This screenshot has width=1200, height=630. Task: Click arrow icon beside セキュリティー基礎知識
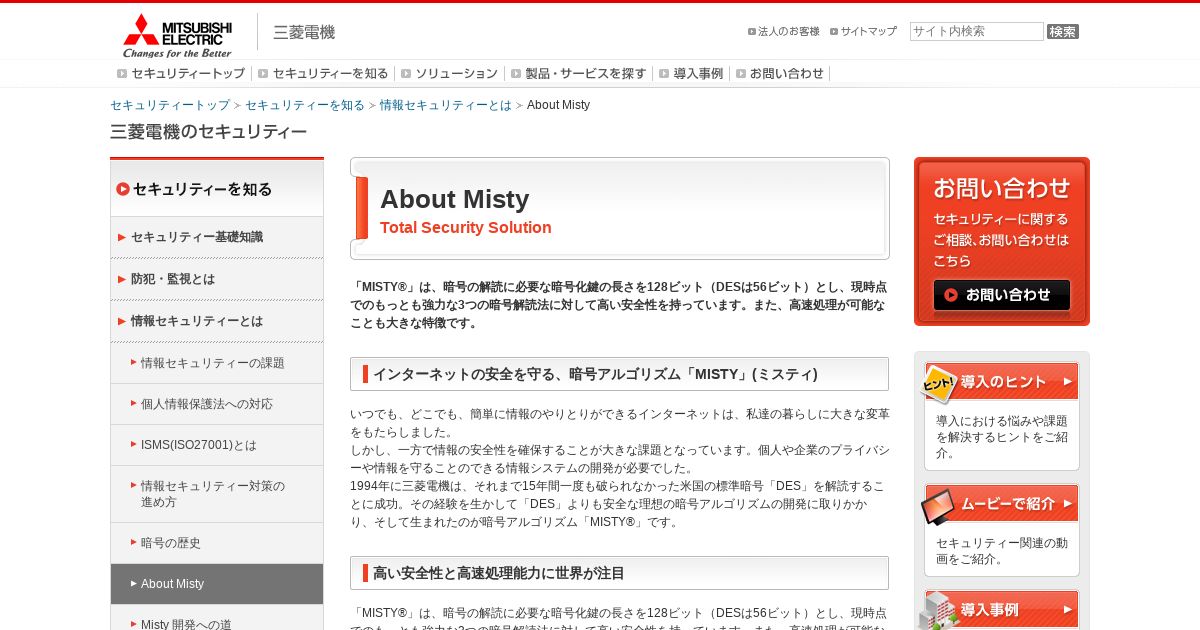tap(122, 237)
